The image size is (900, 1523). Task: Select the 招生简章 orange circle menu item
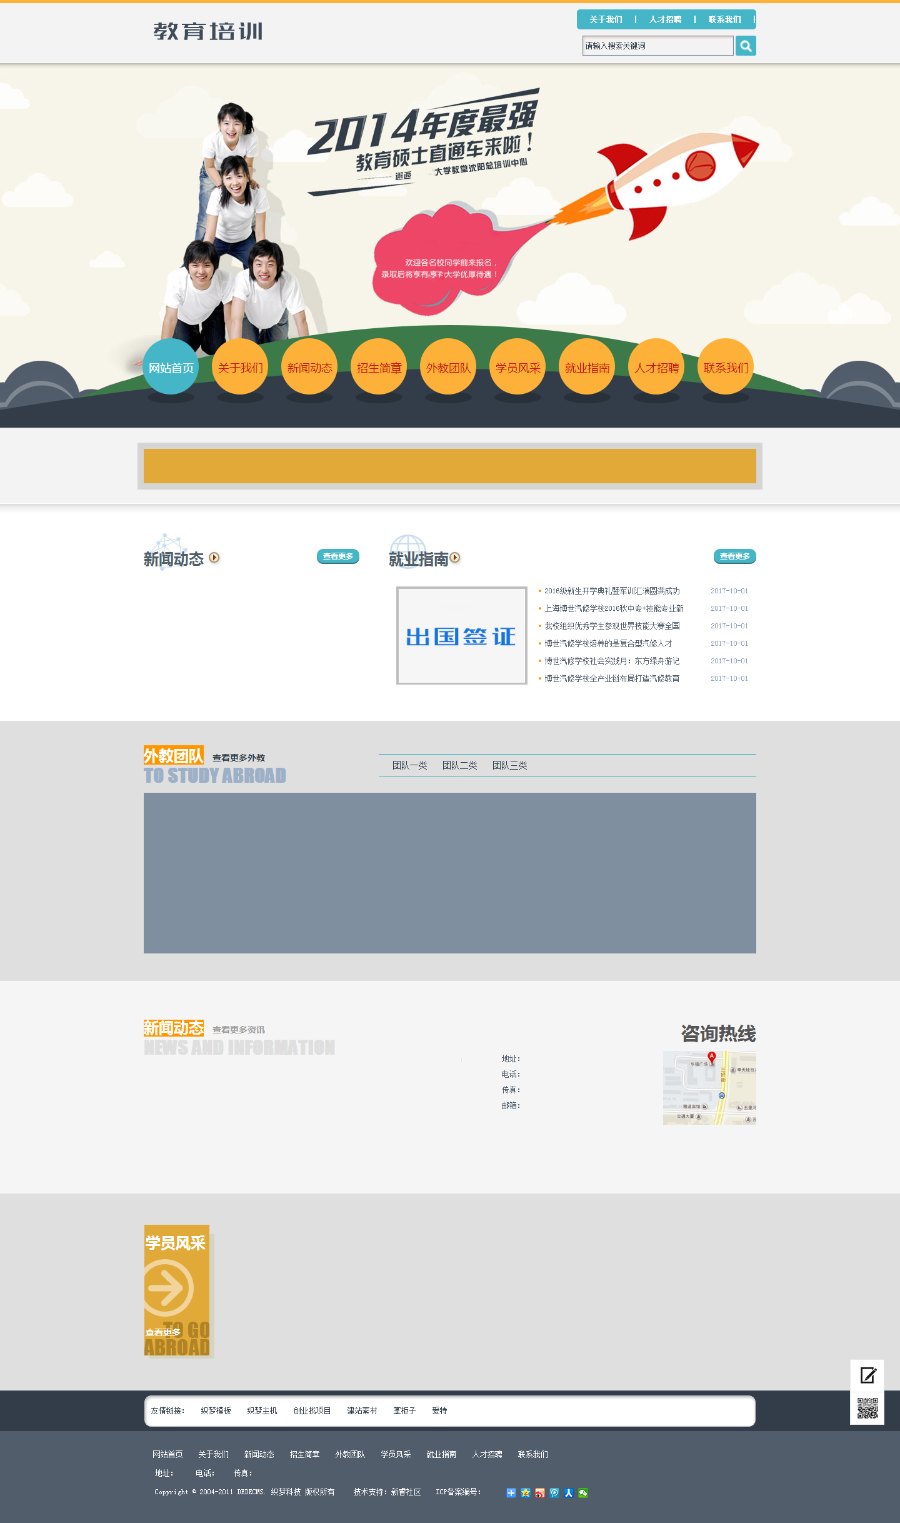click(379, 367)
